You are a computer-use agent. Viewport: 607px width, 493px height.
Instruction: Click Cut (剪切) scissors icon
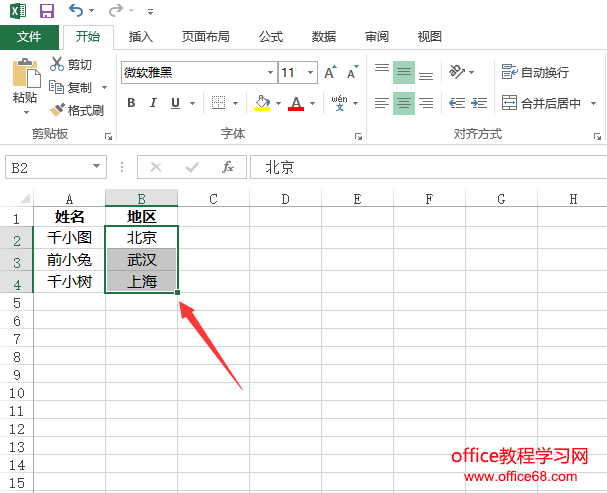point(57,64)
